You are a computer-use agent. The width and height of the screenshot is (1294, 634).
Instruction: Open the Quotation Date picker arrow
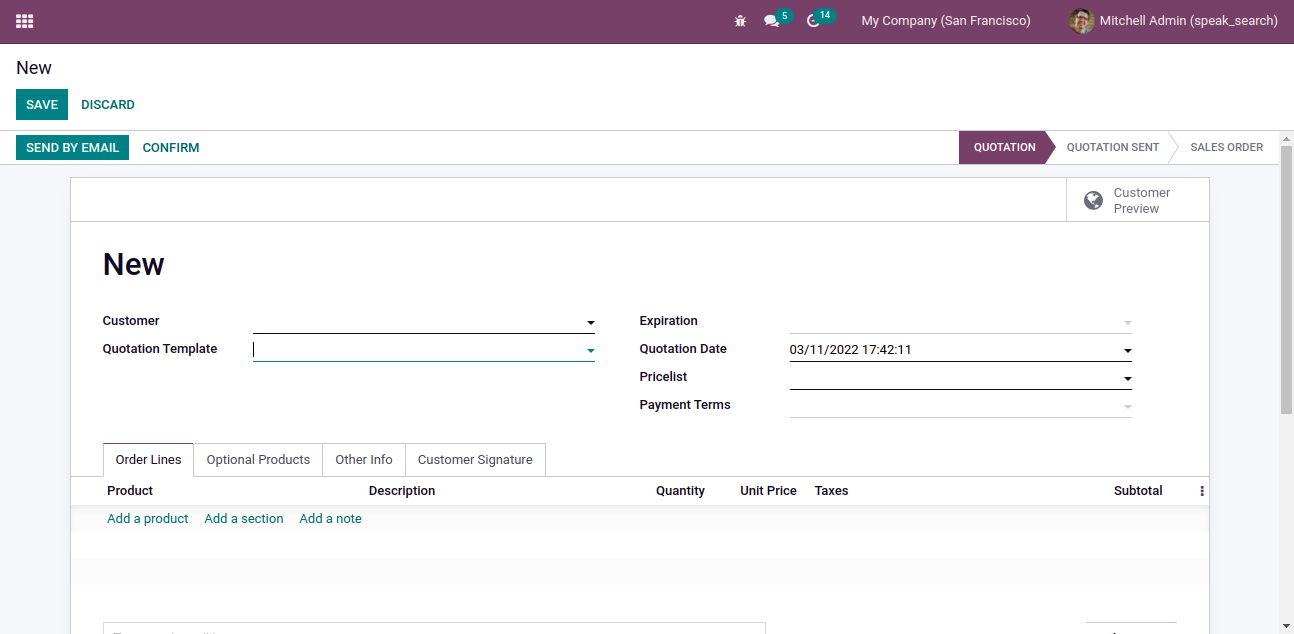(1128, 351)
